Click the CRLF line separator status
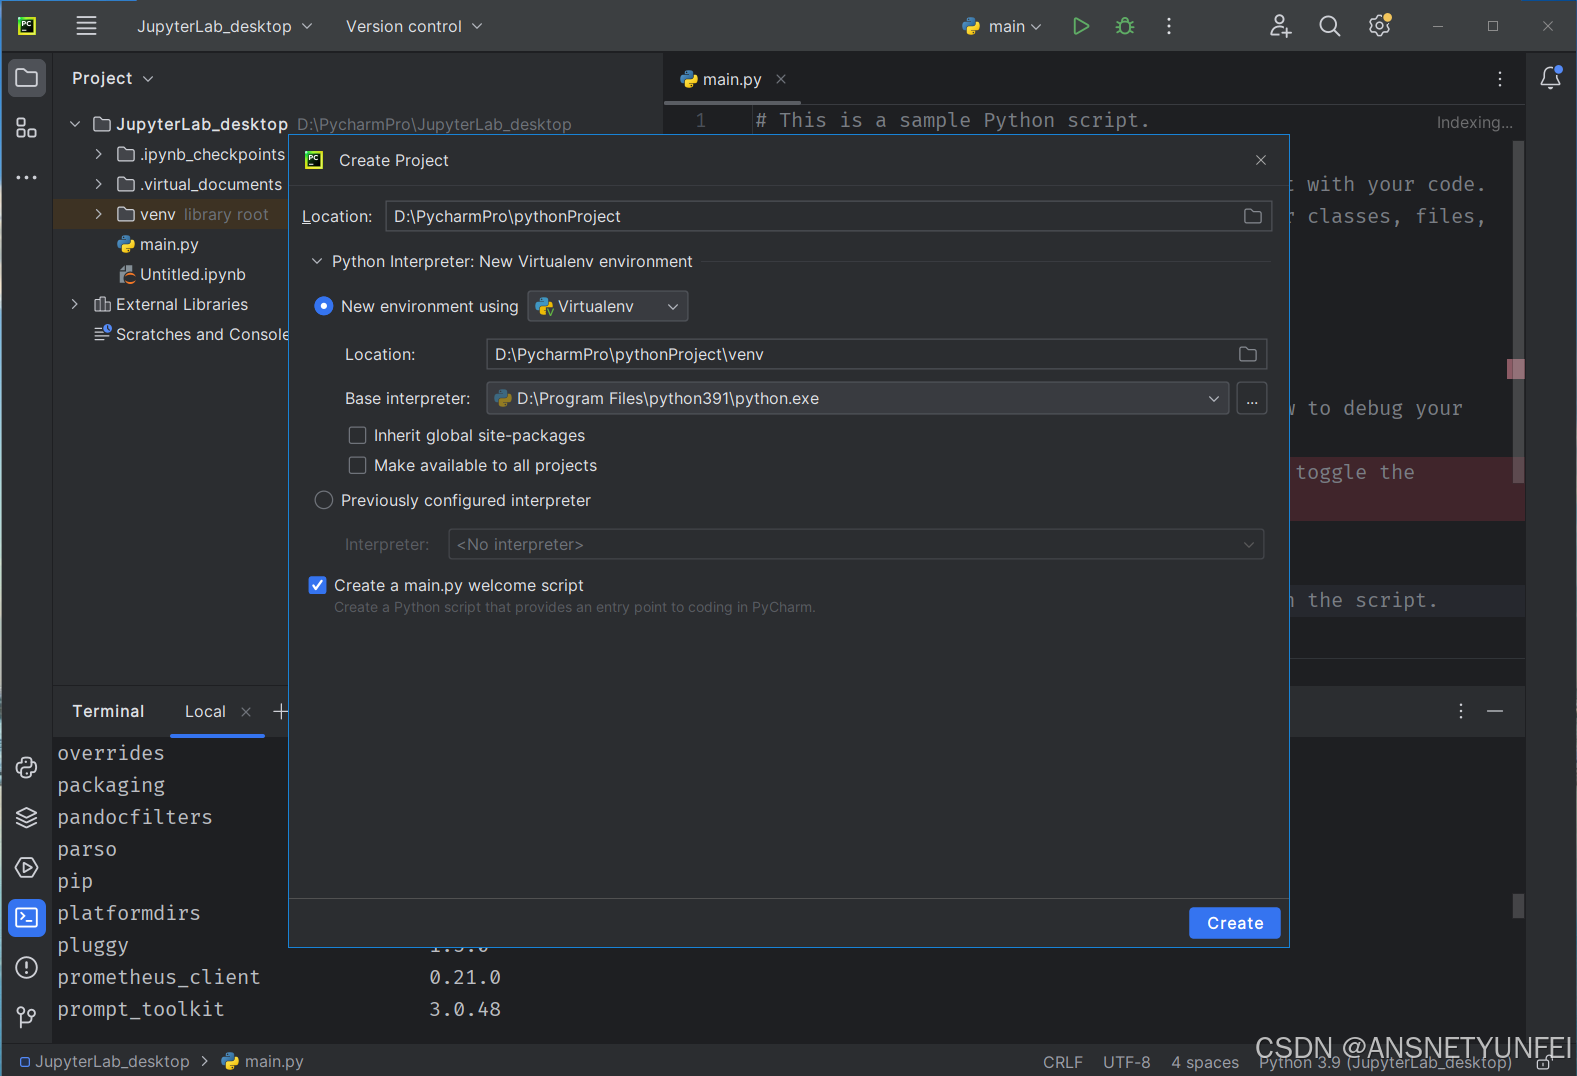The image size is (1577, 1076). 1062,1062
